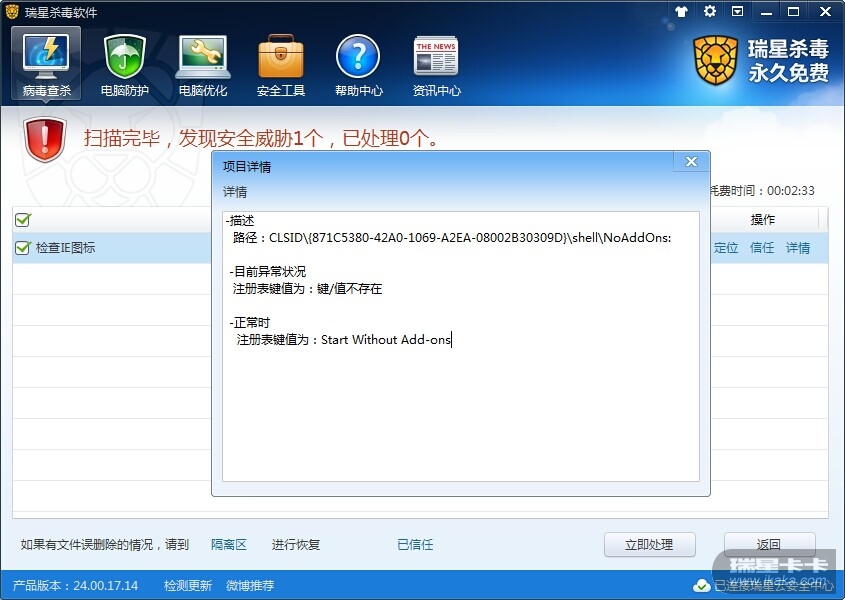Toggle the select-all checkbox in header

point(23,219)
